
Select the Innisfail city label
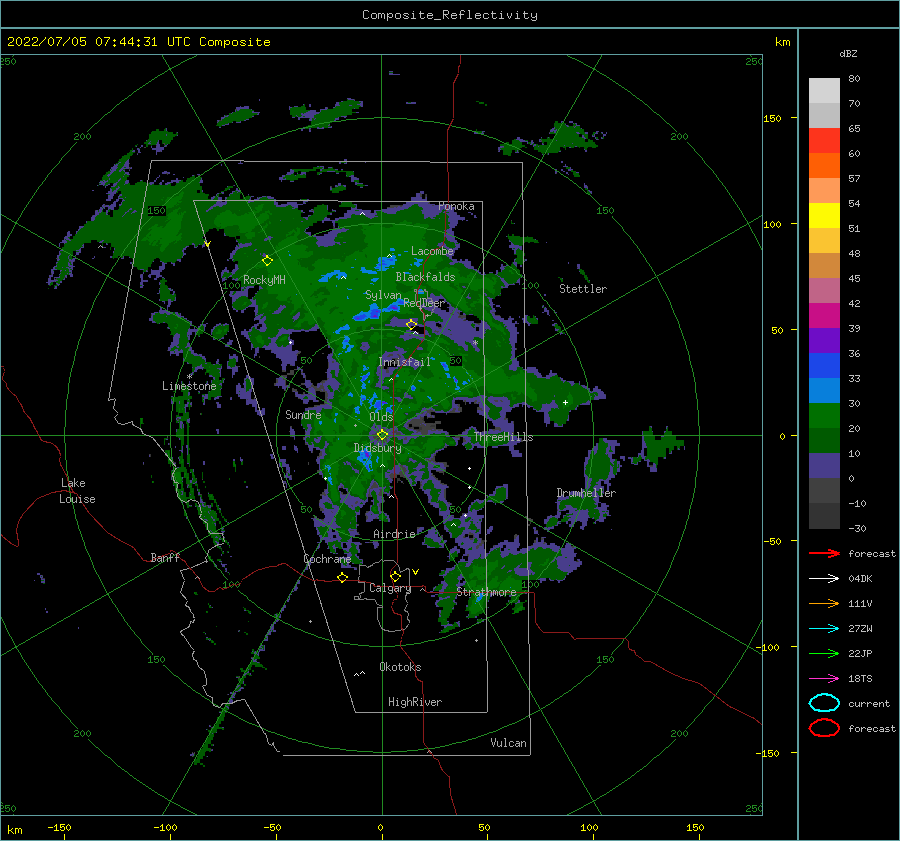pos(404,362)
